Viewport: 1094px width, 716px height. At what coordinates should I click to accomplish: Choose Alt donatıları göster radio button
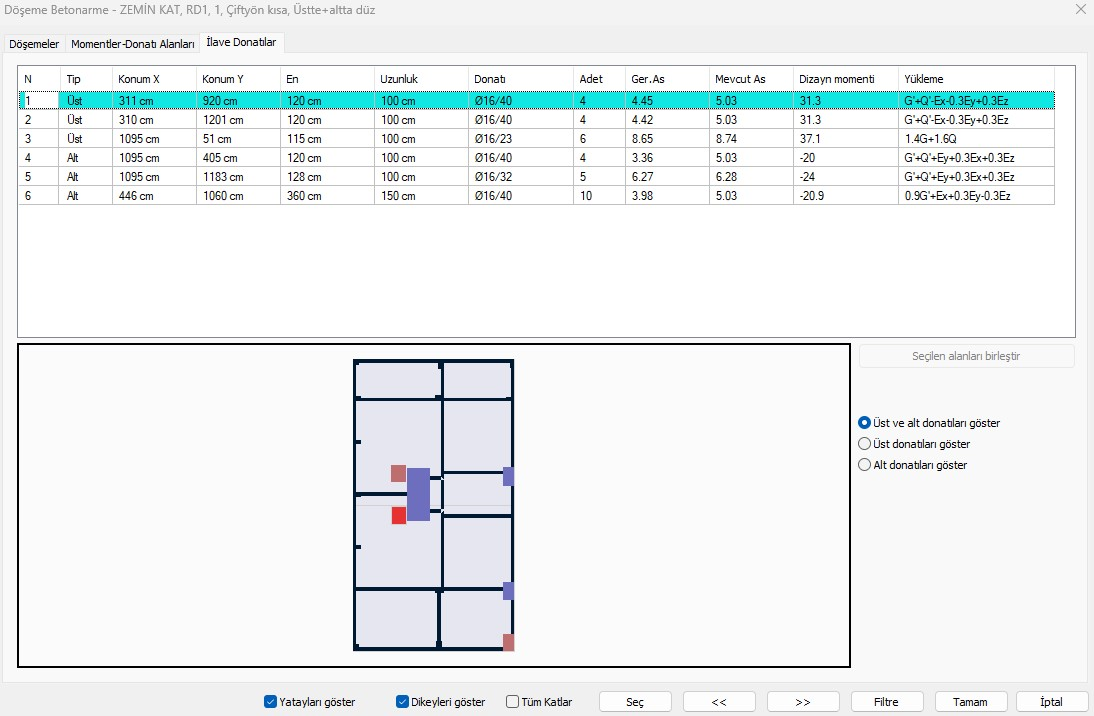(865, 465)
